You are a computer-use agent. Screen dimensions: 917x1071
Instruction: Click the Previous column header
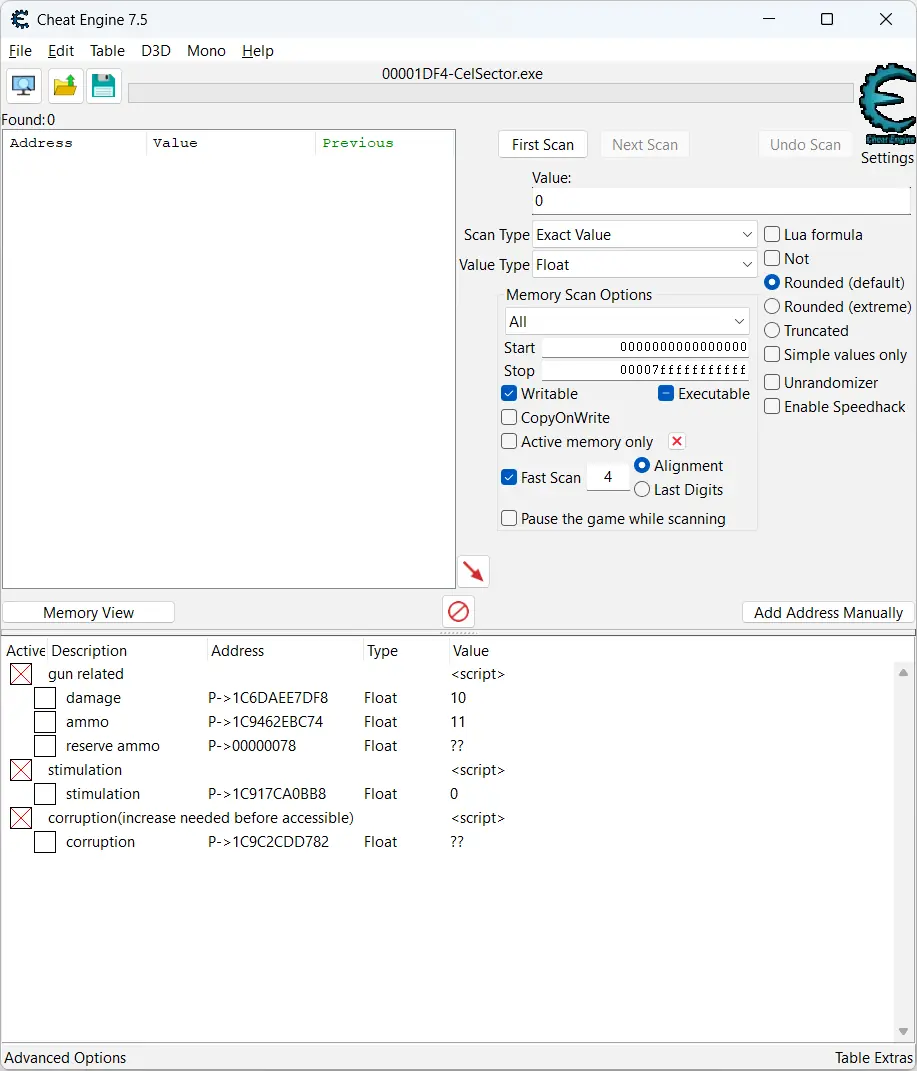(358, 143)
